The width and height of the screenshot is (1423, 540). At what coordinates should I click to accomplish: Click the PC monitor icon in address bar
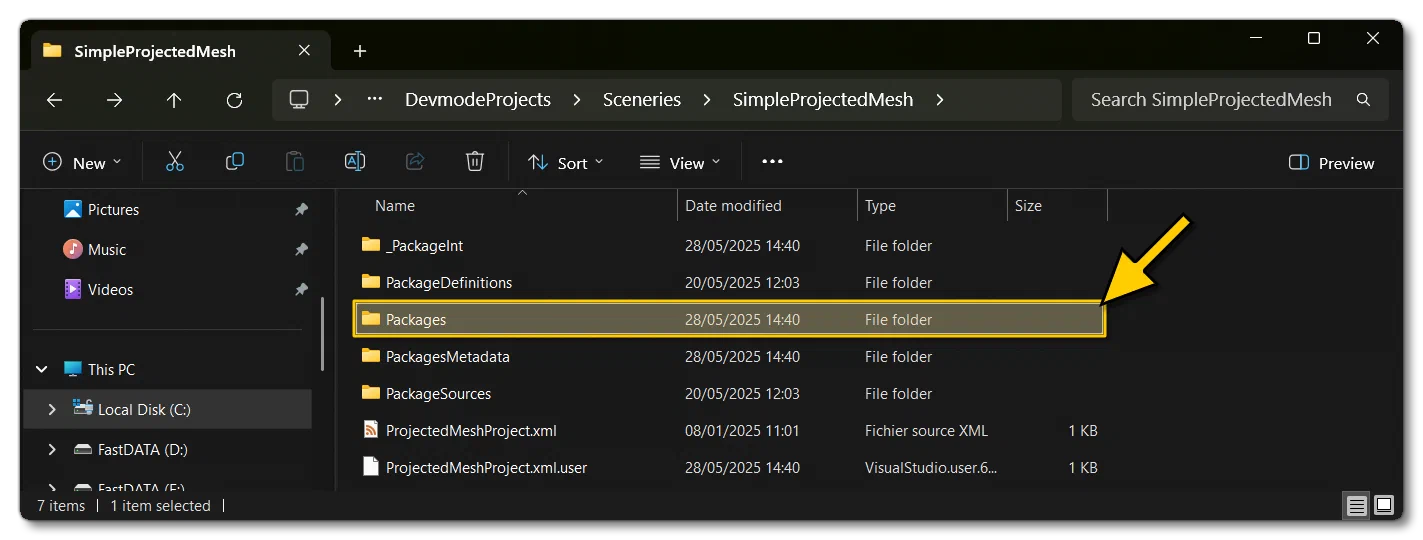click(x=298, y=100)
